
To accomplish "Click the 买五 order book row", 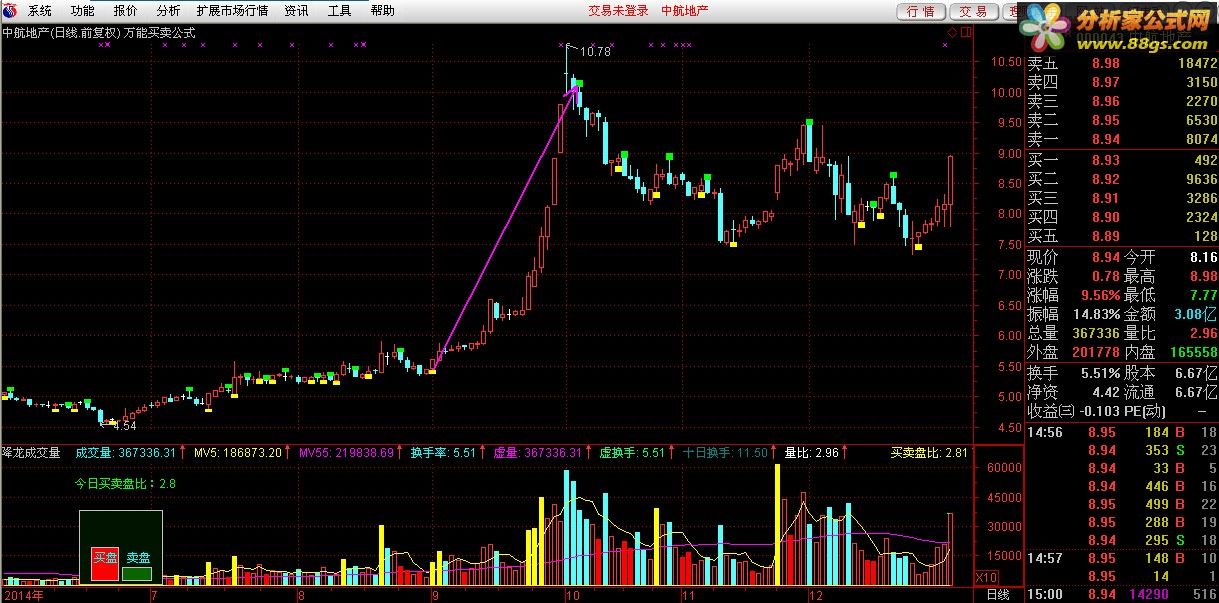I will 1122,236.
